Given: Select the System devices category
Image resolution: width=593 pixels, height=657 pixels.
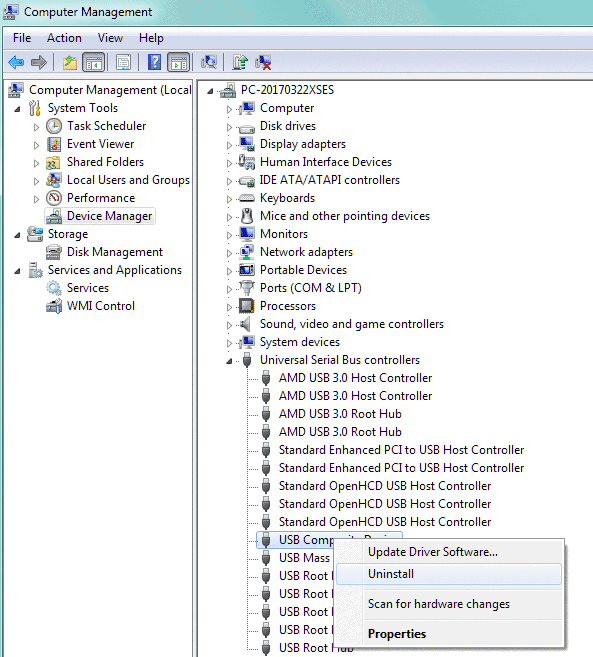Looking at the screenshot, I should point(300,342).
